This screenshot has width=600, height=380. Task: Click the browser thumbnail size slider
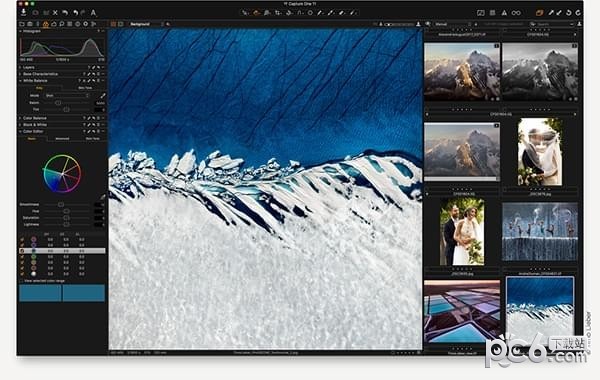point(399,24)
